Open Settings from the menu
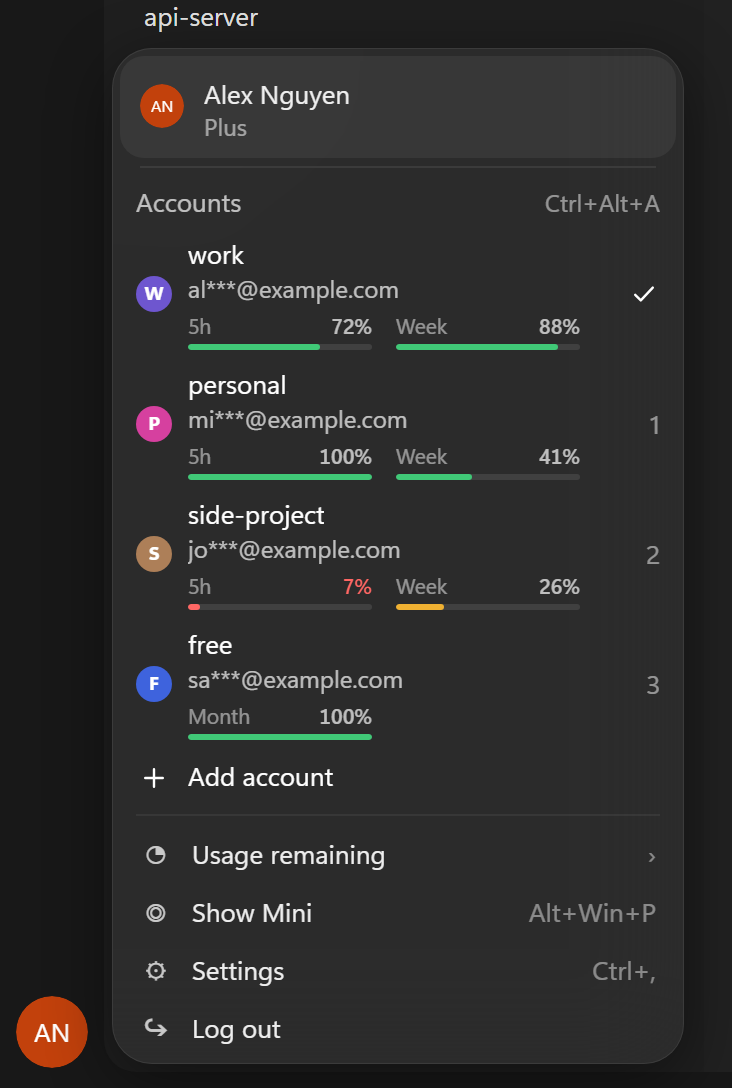Image resolution: width=732 pixels, height=1088 pixels. point(398,971)
